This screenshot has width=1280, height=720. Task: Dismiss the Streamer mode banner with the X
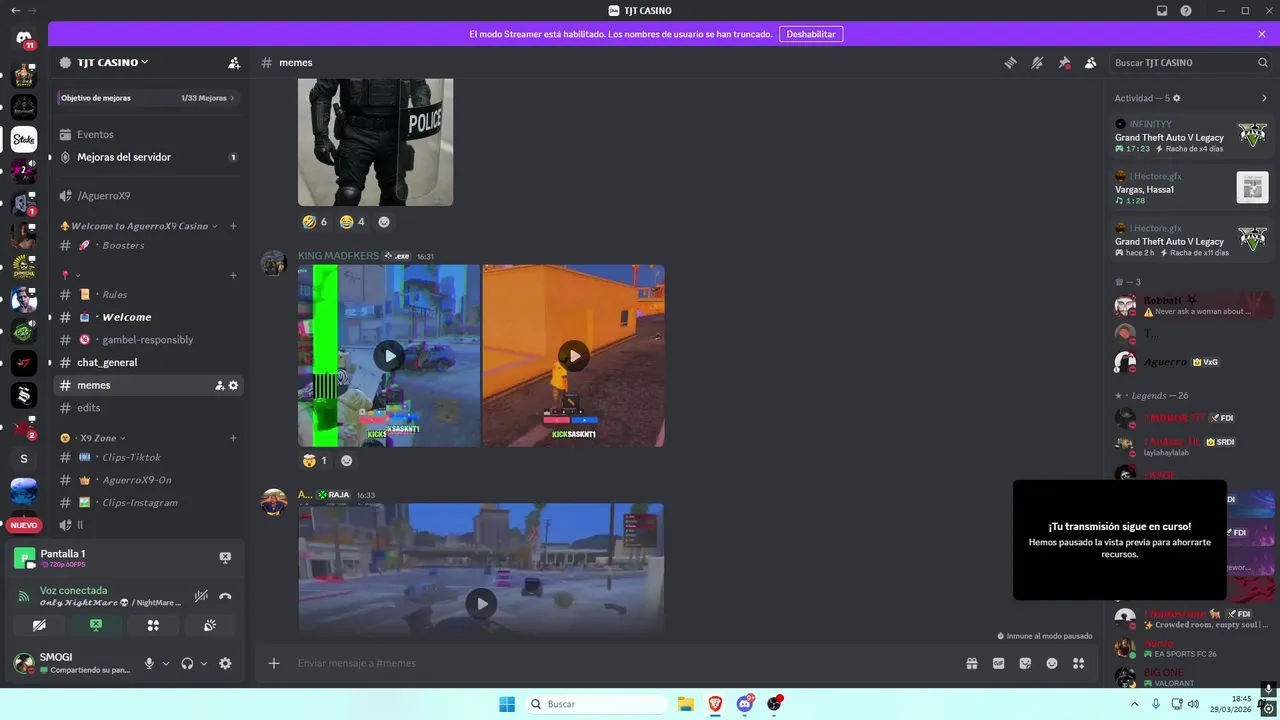[x=1262, y=34]
